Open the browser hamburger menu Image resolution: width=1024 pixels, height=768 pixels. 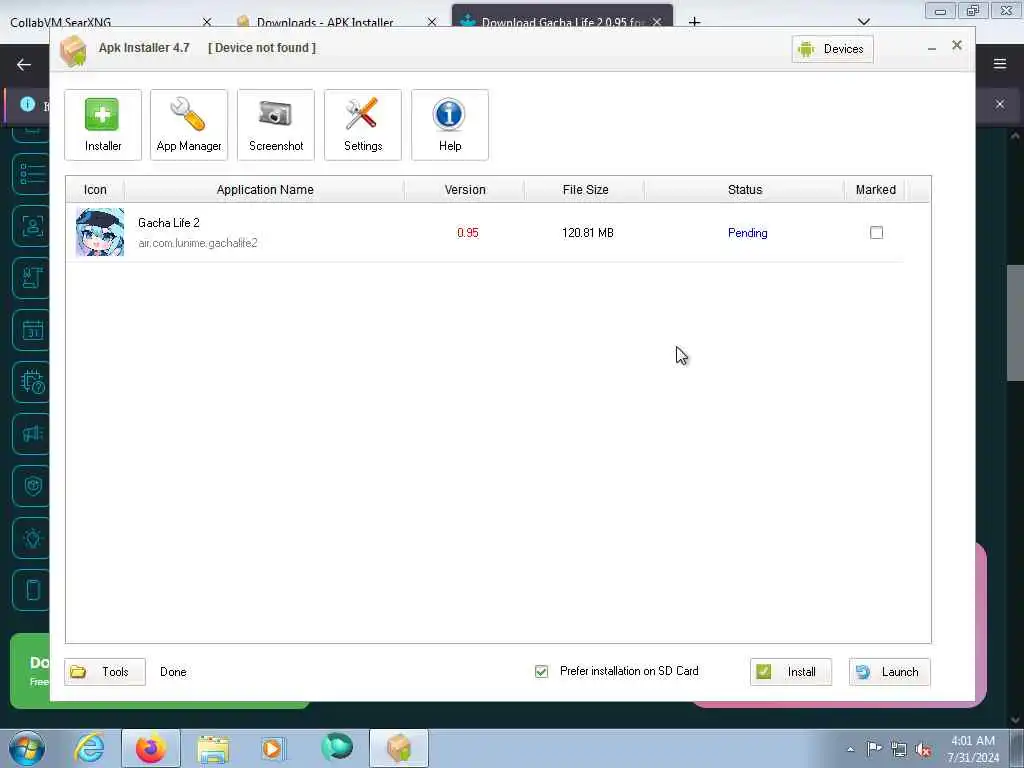click(1000, 63)
